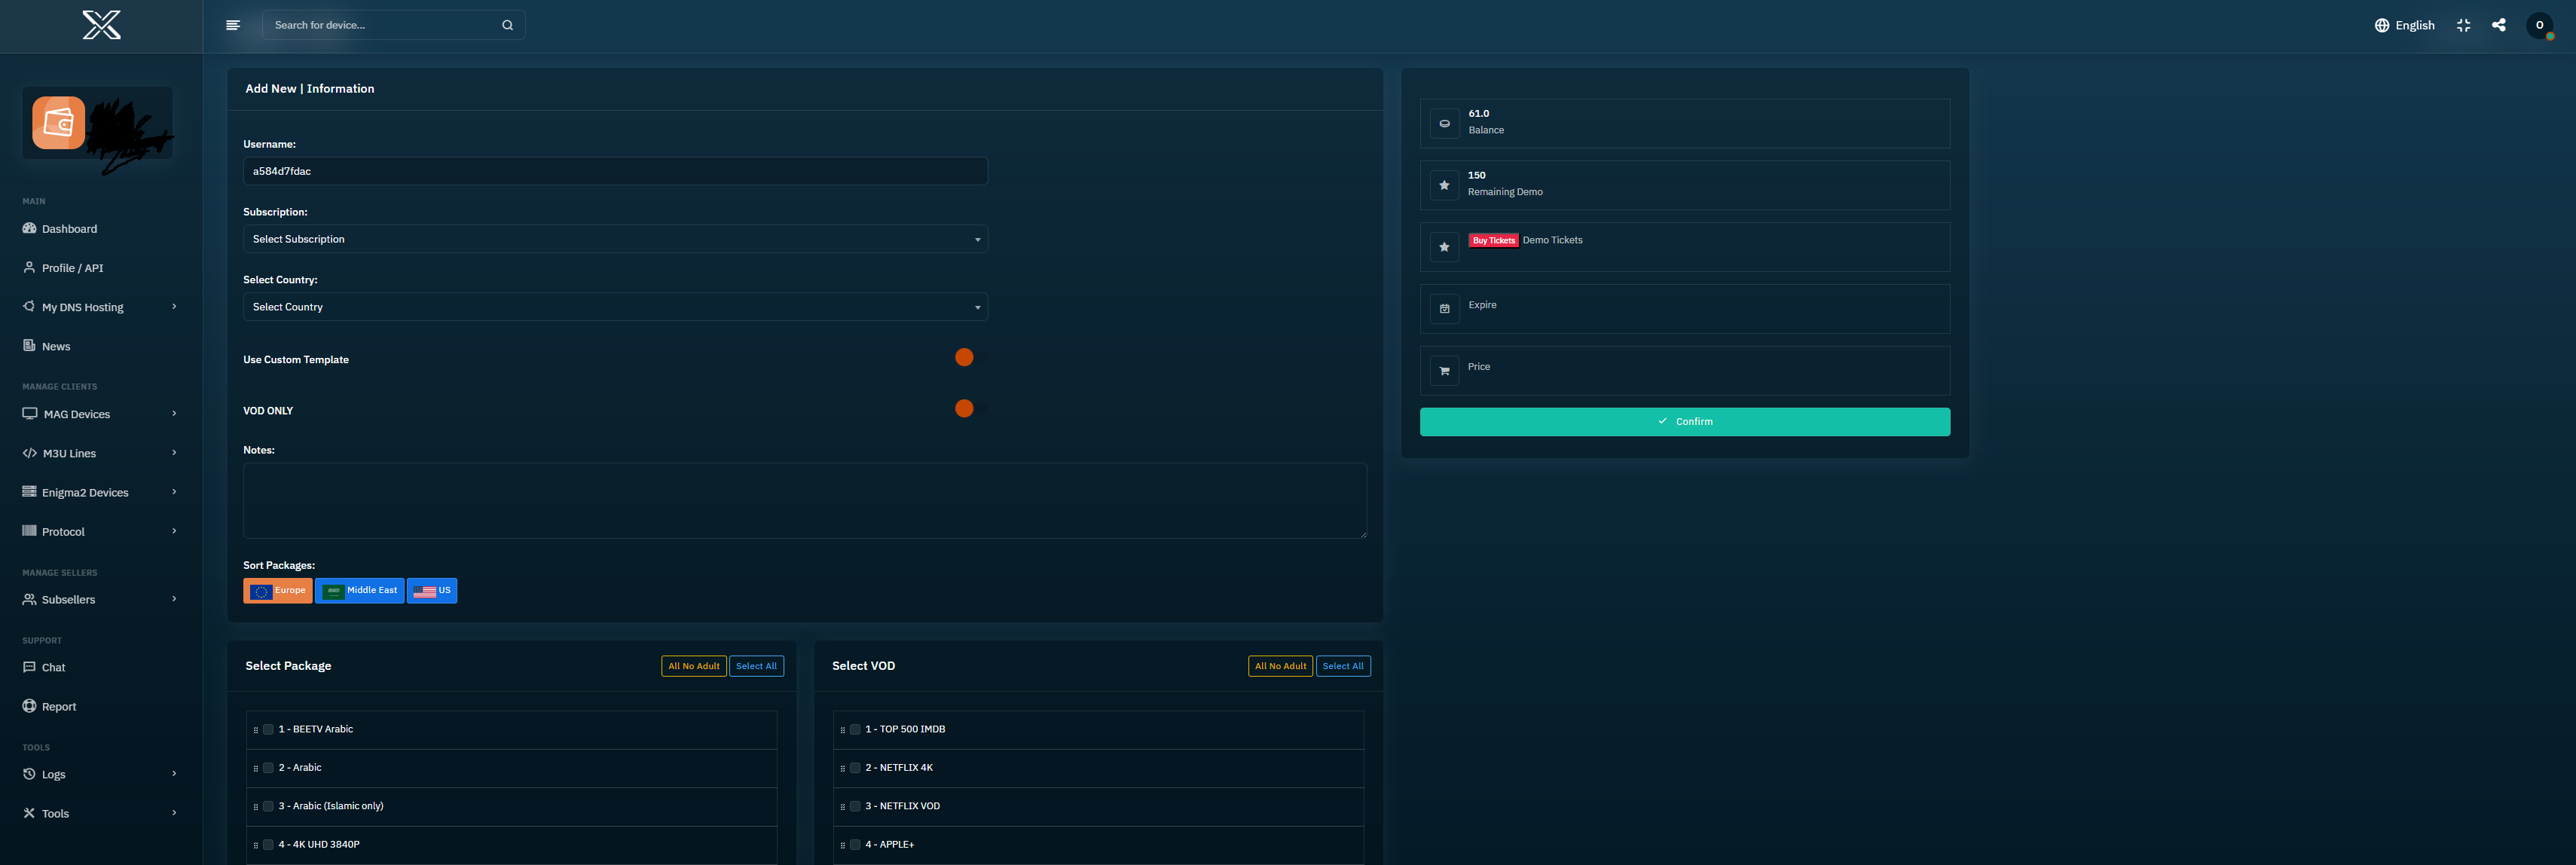Click drag handle for BEETV Arabic
This screenshot has width=2576, height=865.
255,730
